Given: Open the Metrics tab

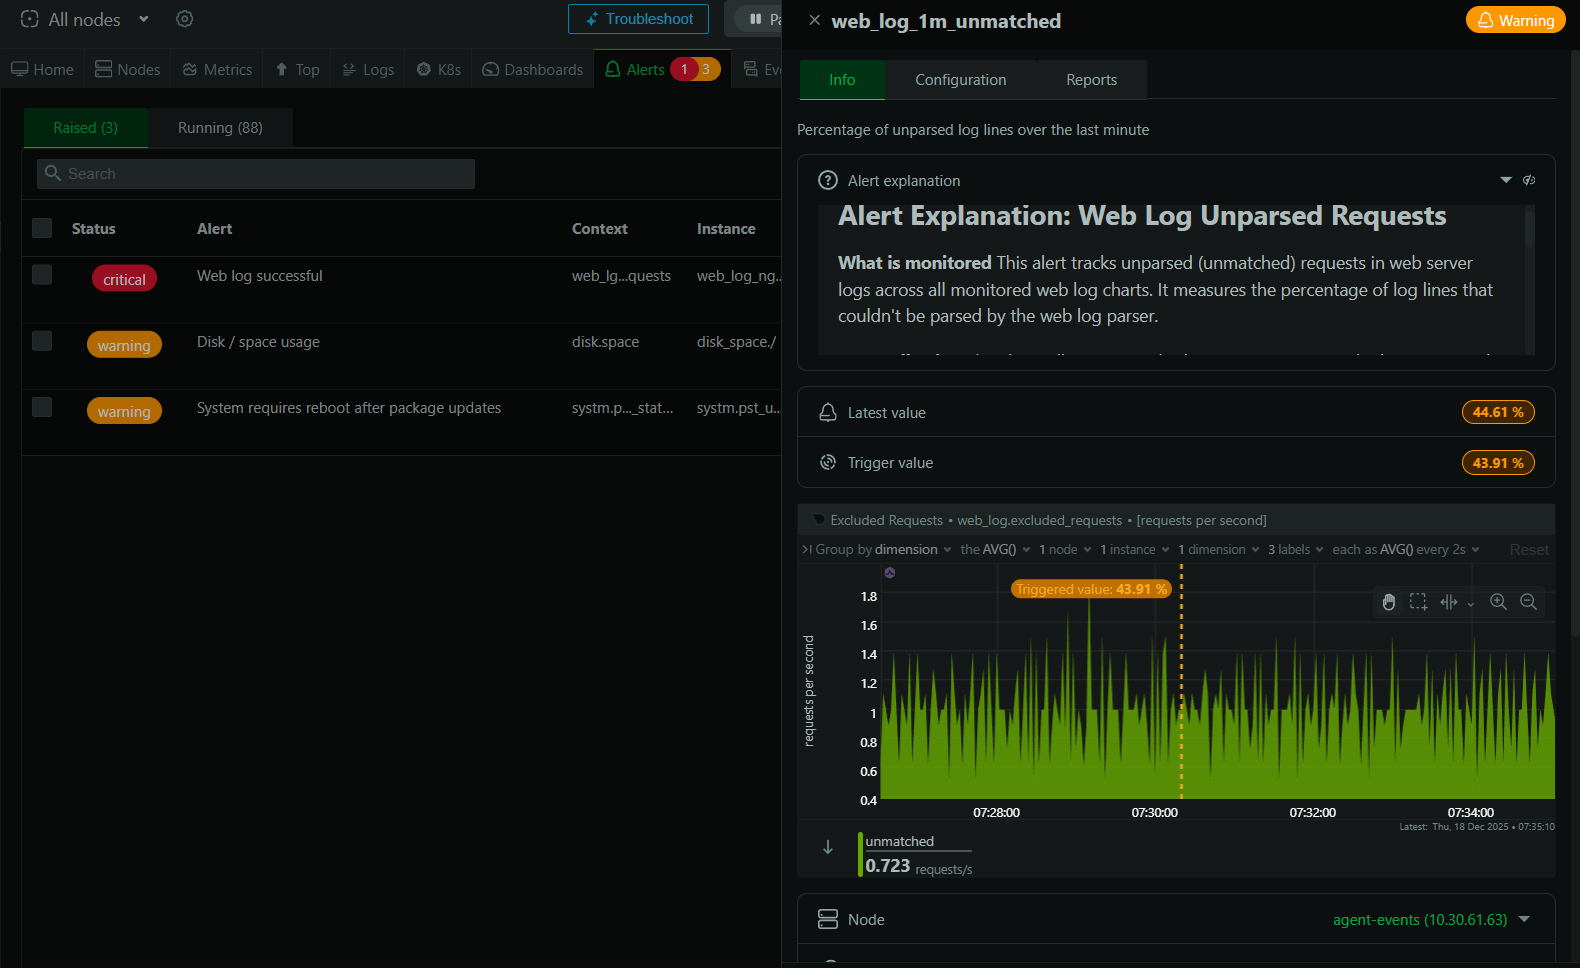Looking at the screenshot, I should coord(217,69).
